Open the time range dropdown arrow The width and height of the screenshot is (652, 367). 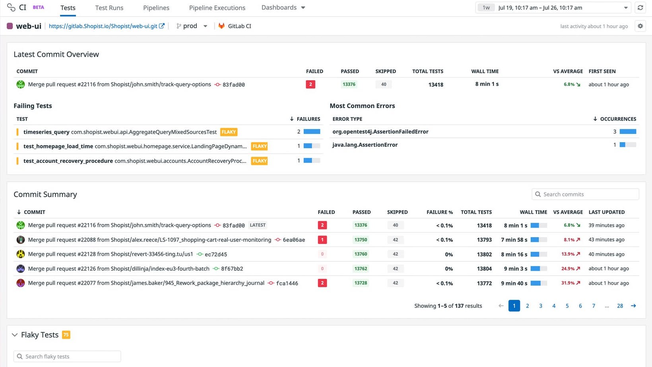[x=626, y=7]
